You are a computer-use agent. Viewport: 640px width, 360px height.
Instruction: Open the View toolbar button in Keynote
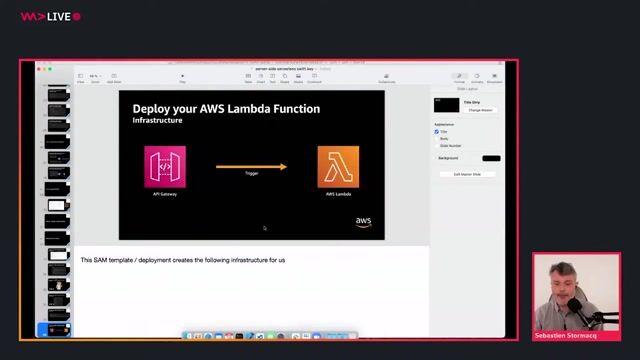[x=80, y=78]
